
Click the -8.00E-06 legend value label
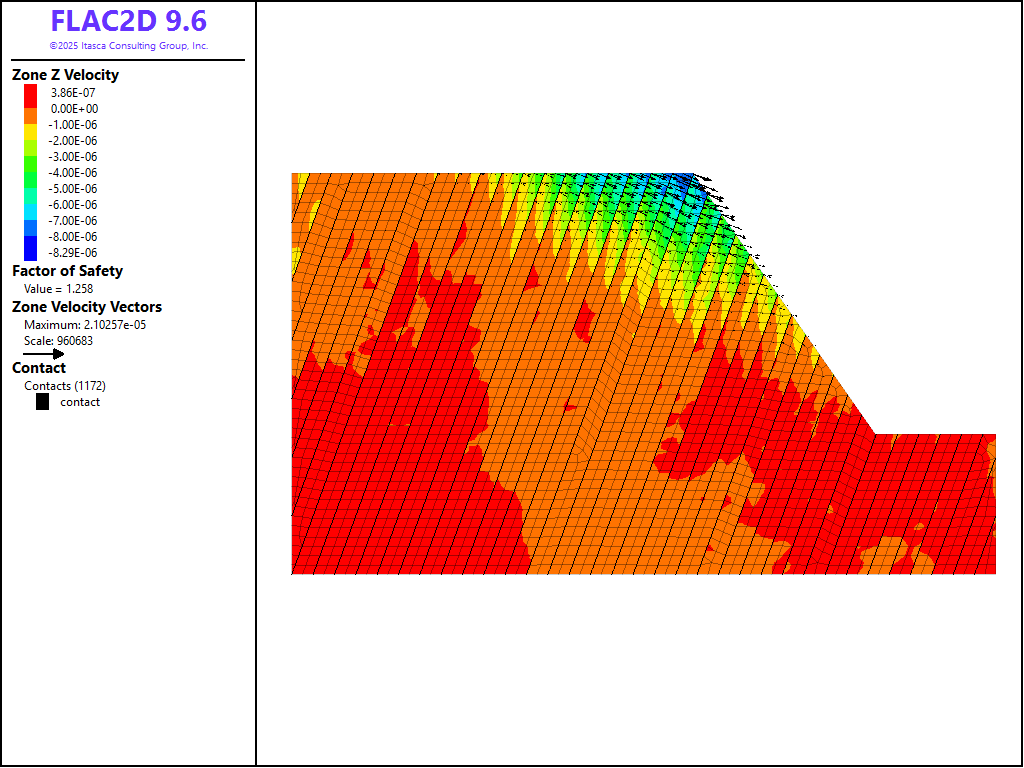(74, 236)
